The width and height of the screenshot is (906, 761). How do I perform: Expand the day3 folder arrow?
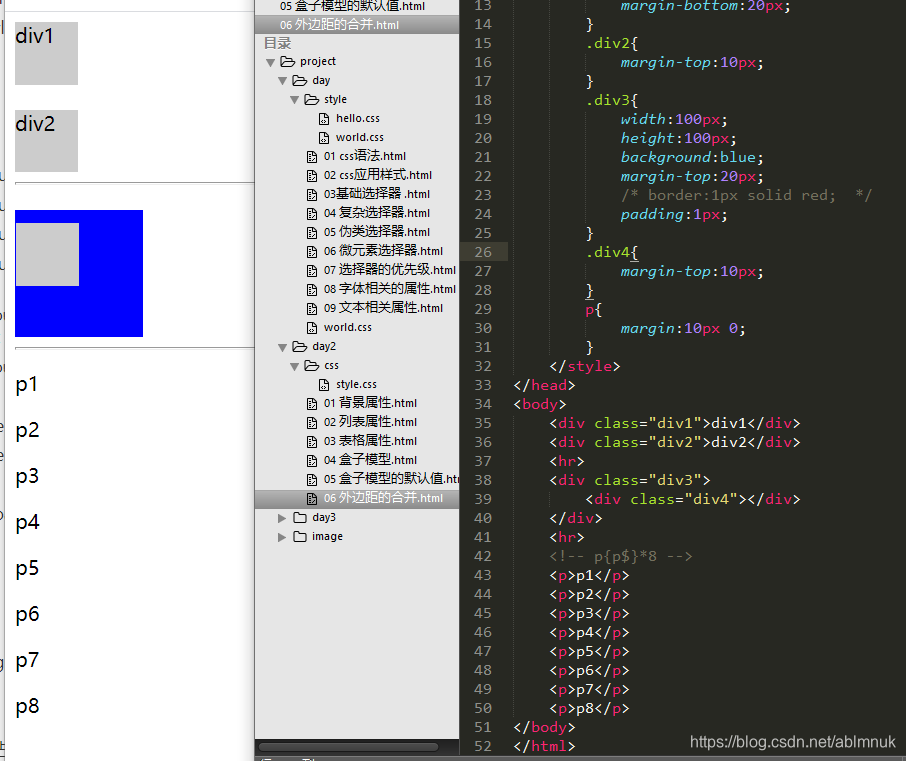point(282,518)
